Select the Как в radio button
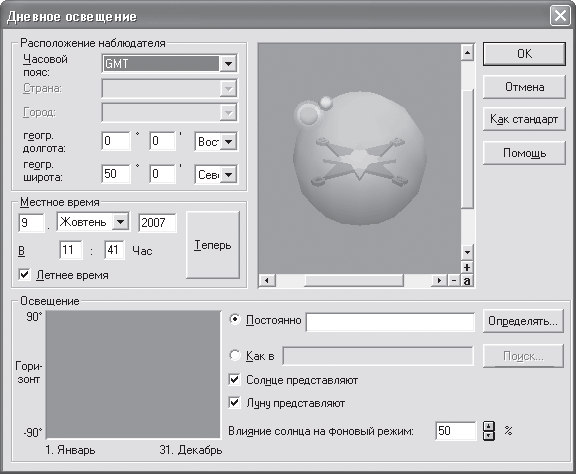 pos(234,355)
